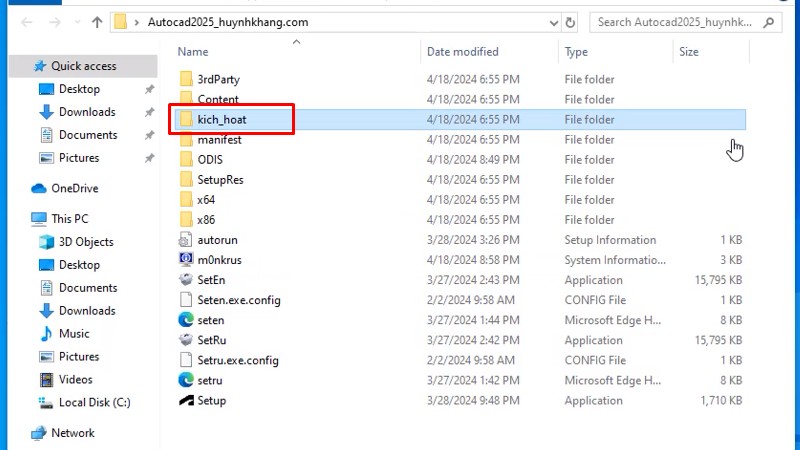This screenshot has width=800, height=450.
Task: Select the seten Microsoft Edge file icon
Action: pyautogui.click(x=186, y=320)
